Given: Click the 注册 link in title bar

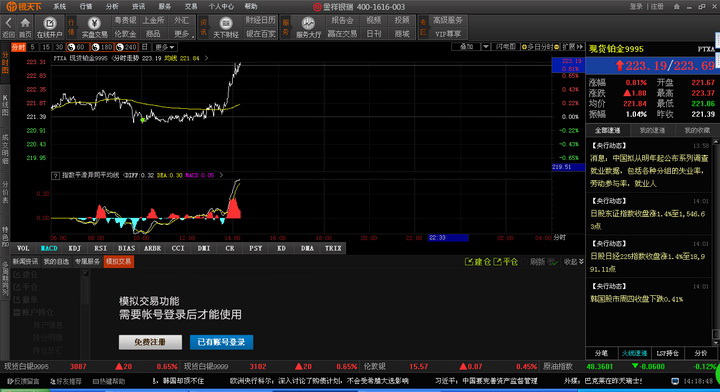Looking at the screenshot, I should 657,6.
